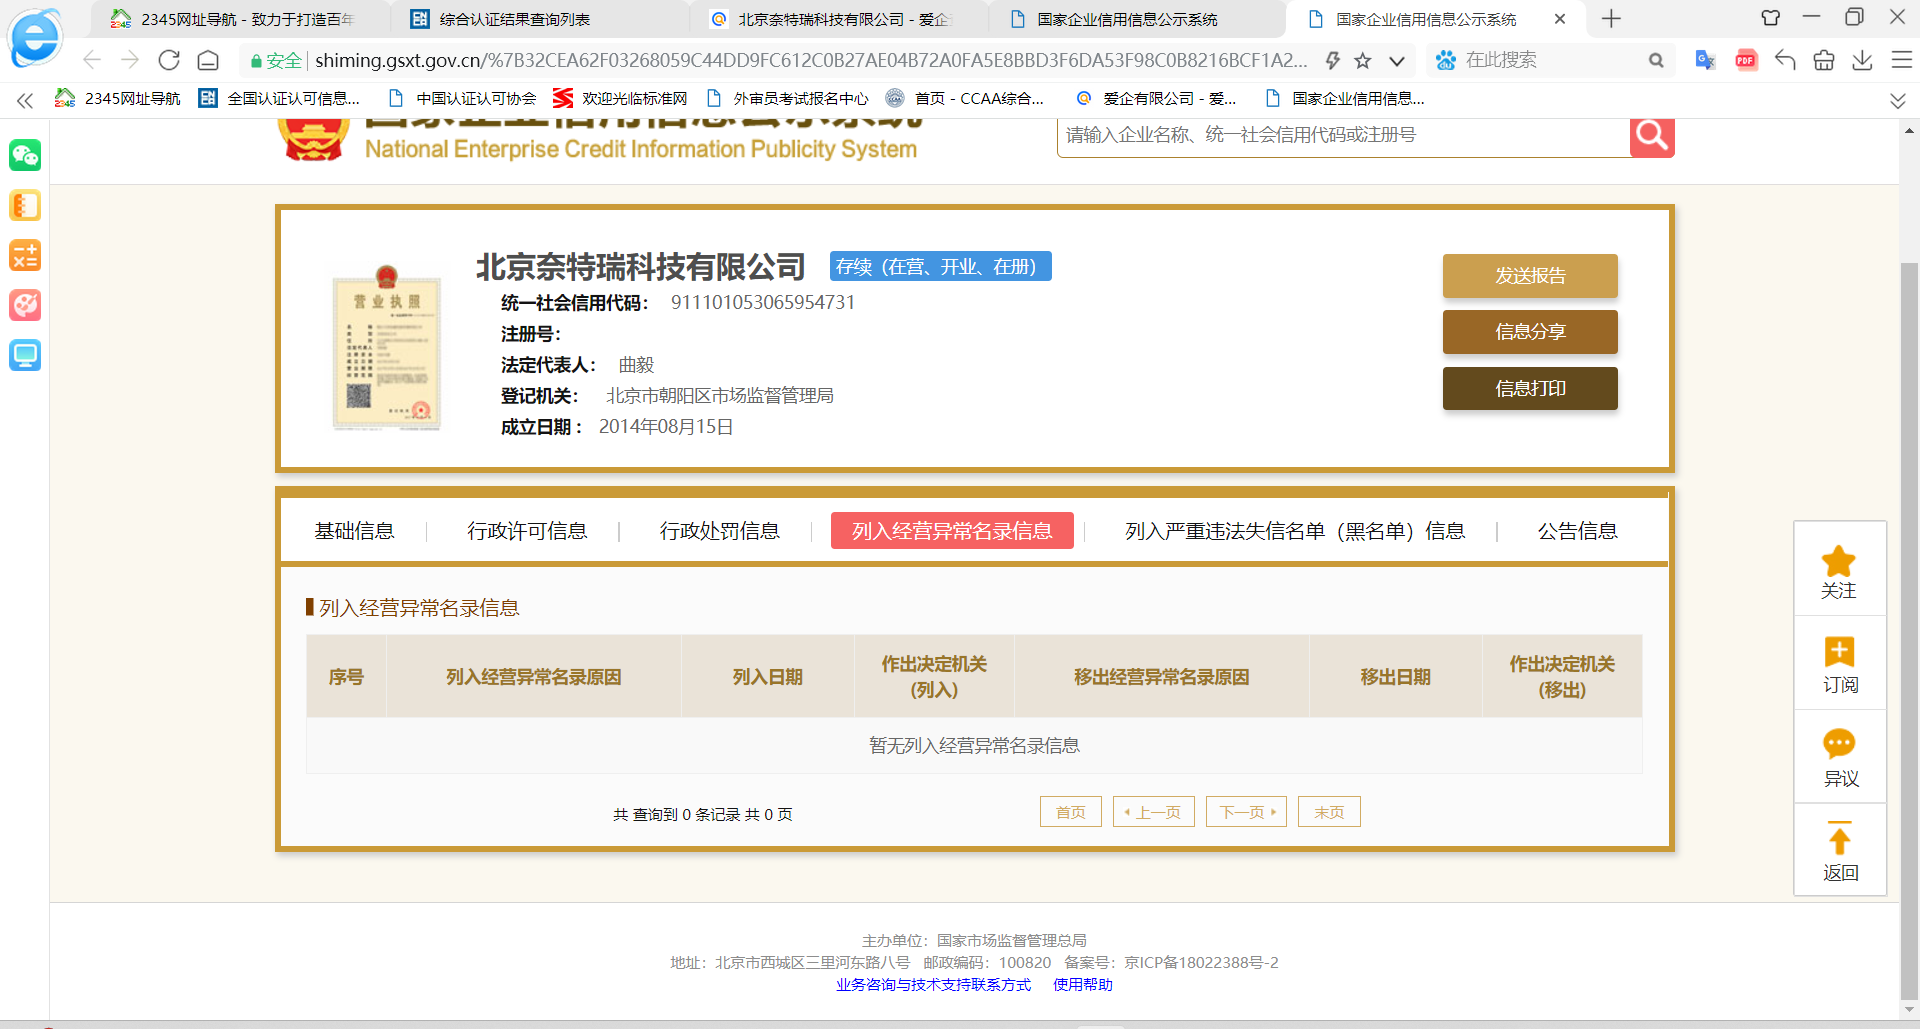Click the 信息打印 button

(x=1530, y=389)
